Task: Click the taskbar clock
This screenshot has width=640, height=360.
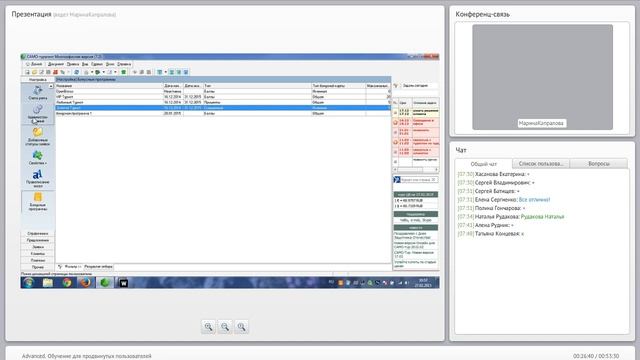Action: point(423,282)
